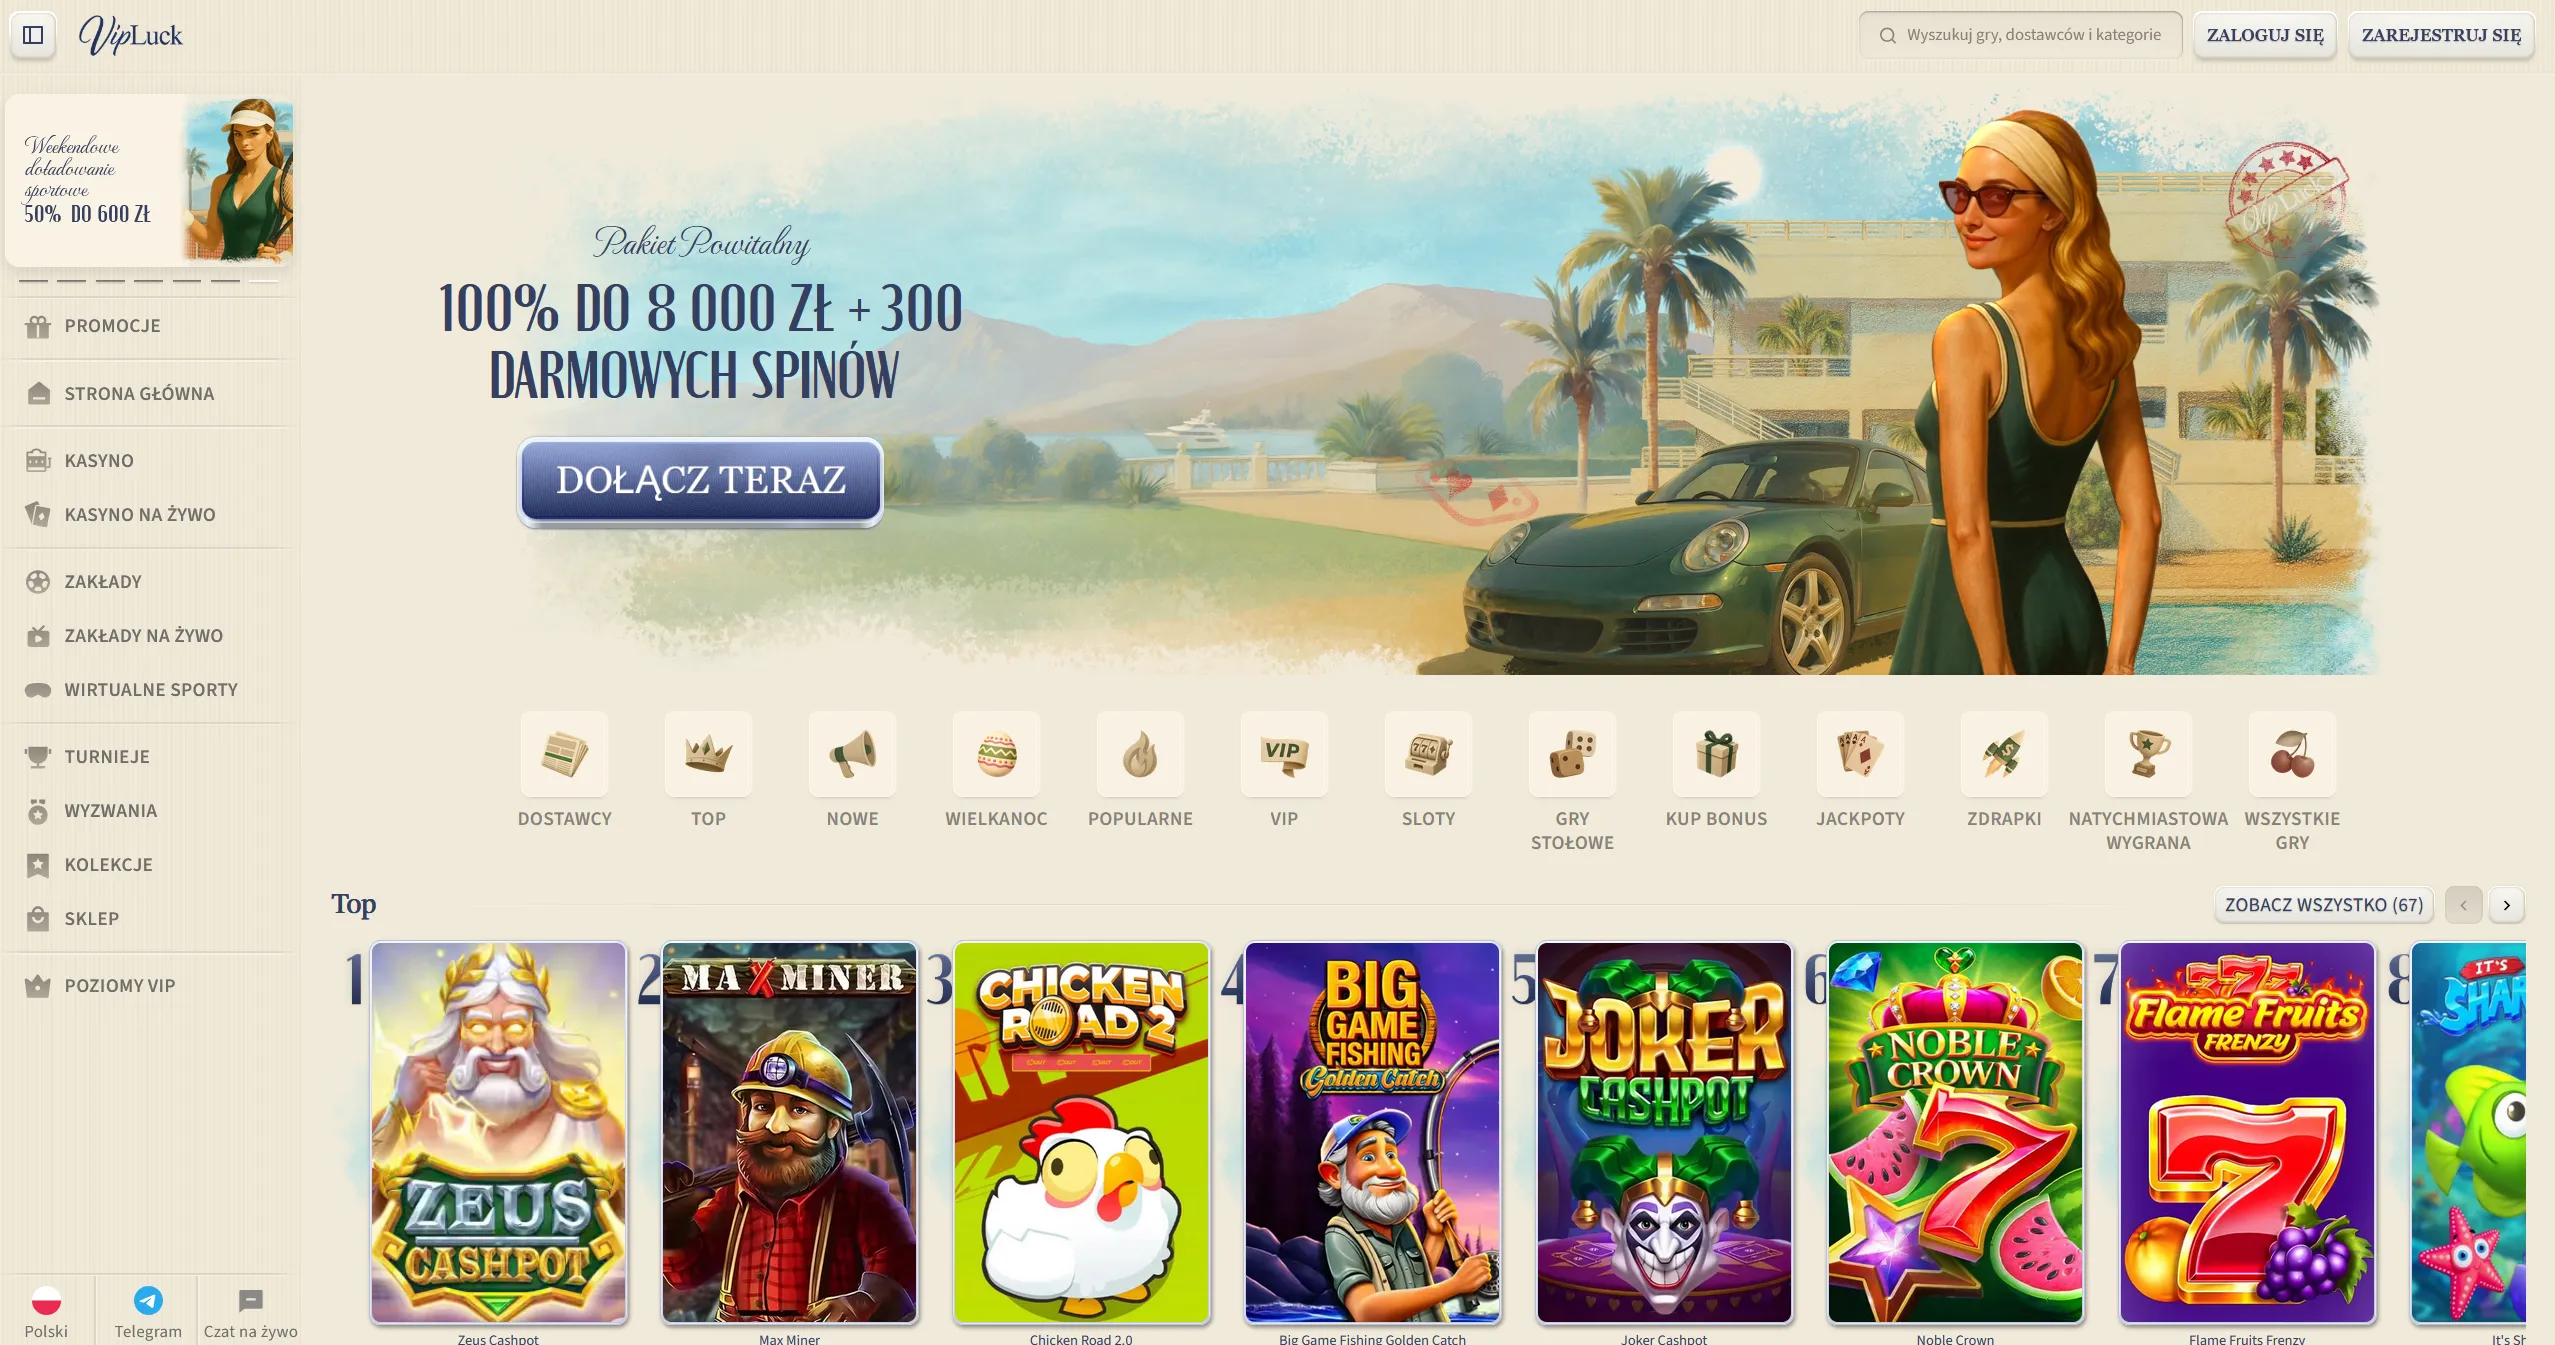
Task: Open the Dostawcy providers category icon
Action: [564, 754]
